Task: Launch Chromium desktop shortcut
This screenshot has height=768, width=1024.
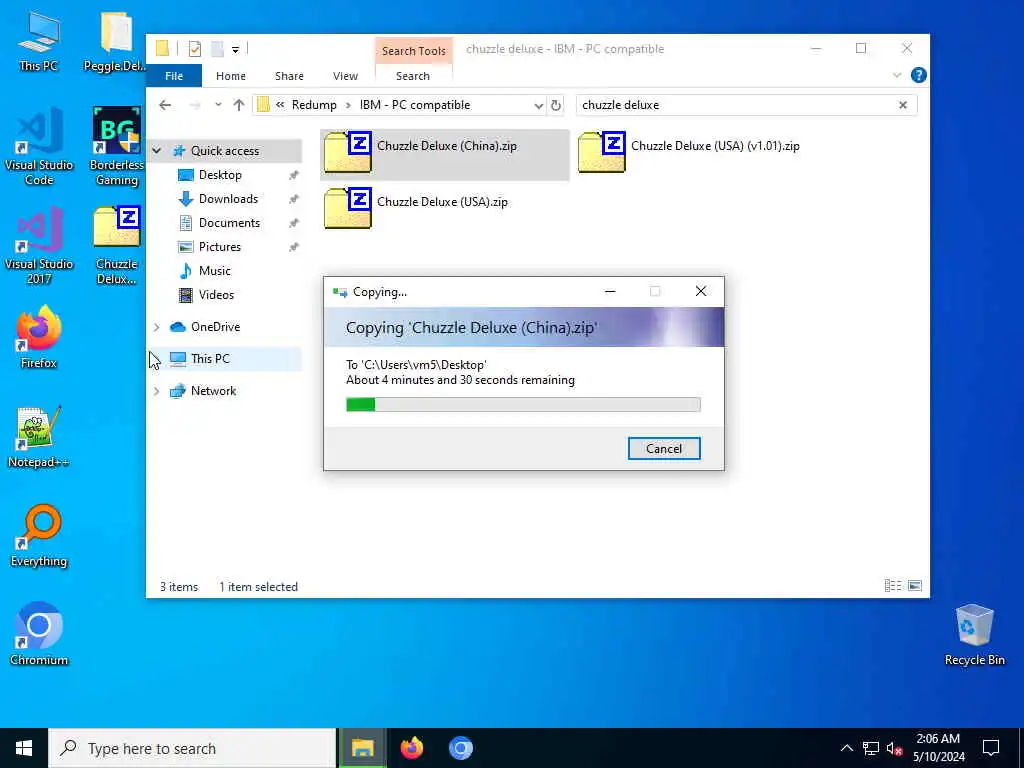Action: point(39,635)
